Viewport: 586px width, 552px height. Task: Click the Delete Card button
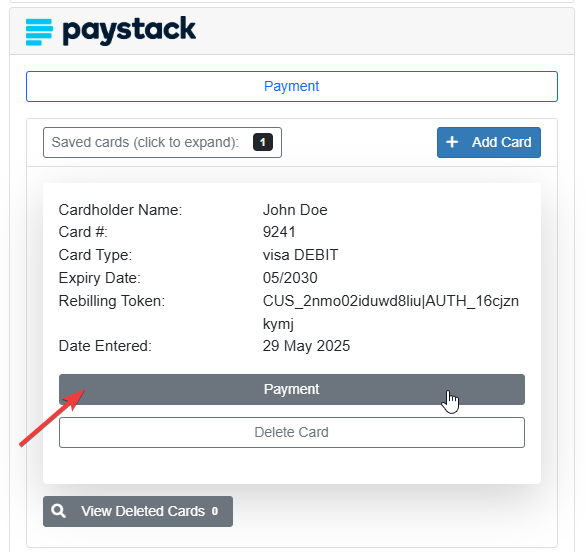pos(292,432)
